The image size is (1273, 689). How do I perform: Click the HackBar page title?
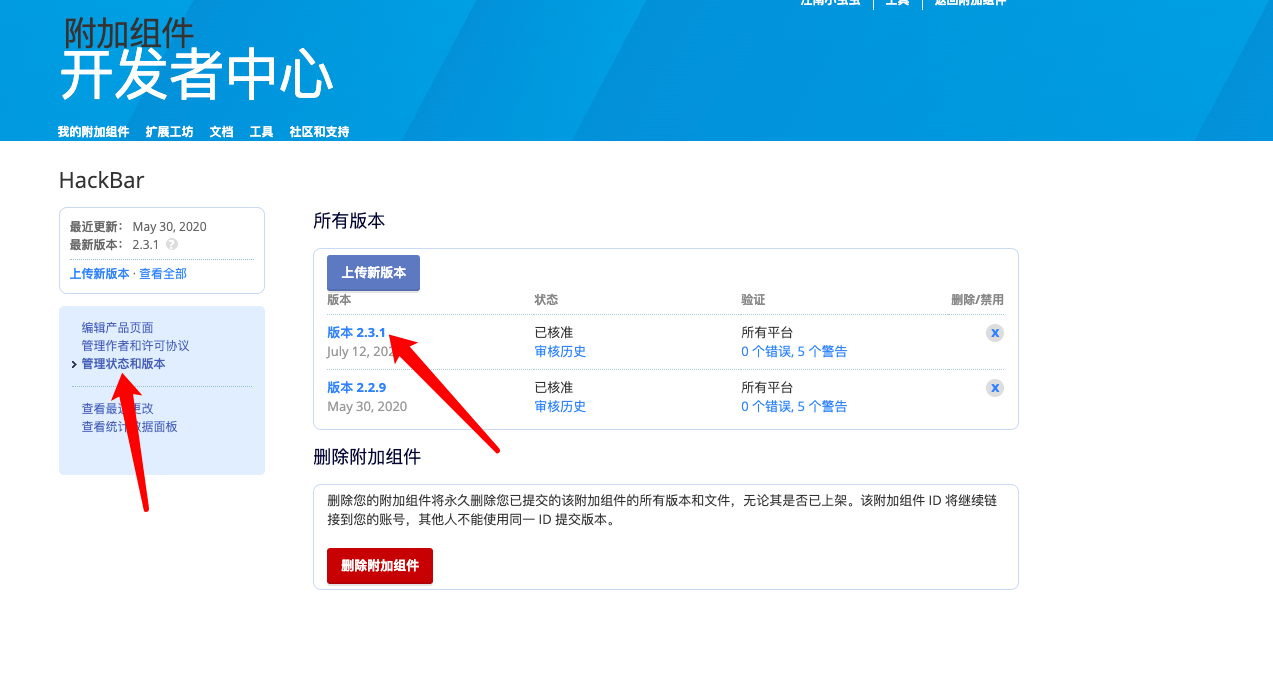tap(102, 180)
